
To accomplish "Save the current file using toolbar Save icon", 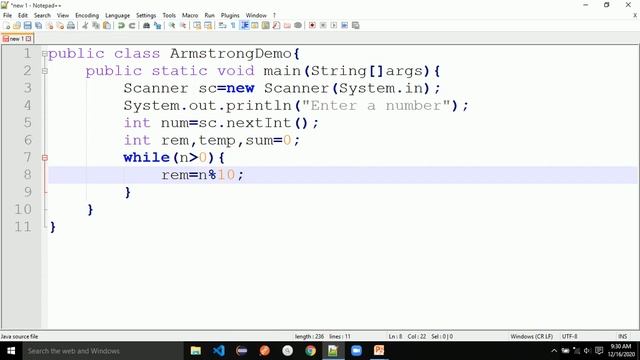I will (x=27, y=25).
